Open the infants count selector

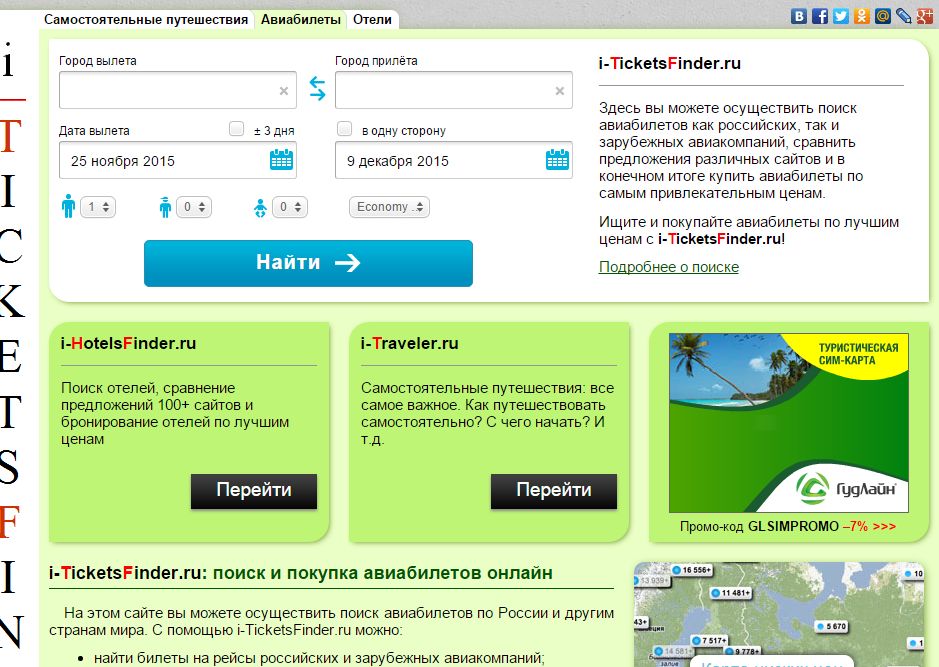[x=290, y=207]
